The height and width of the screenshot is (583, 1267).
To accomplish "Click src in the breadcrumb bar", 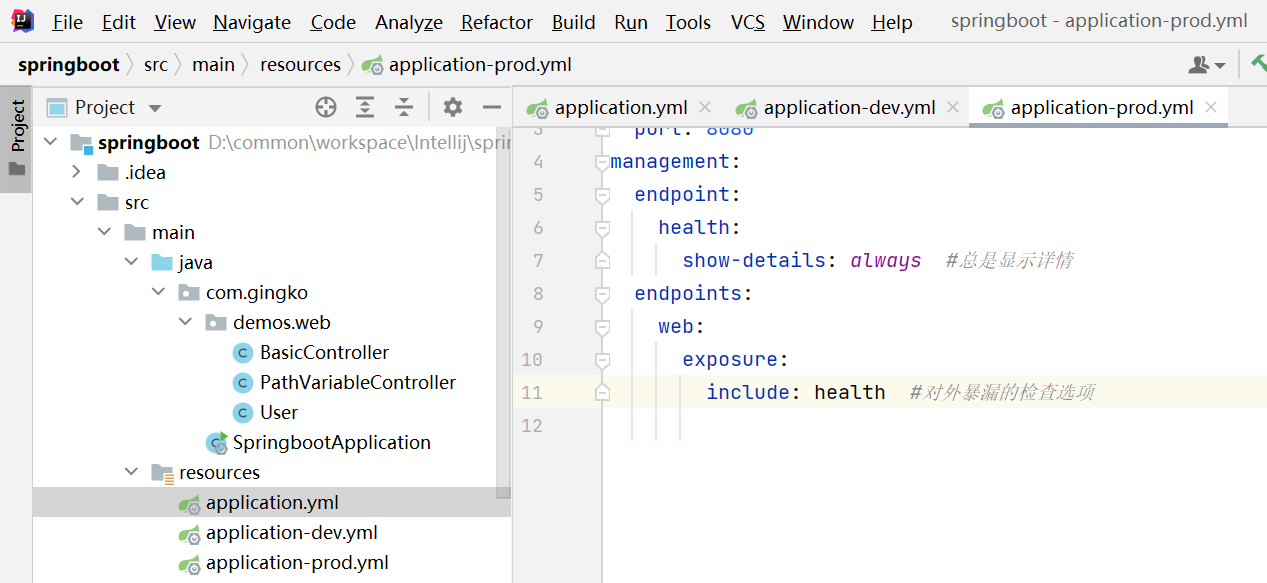I will [156, 65].
